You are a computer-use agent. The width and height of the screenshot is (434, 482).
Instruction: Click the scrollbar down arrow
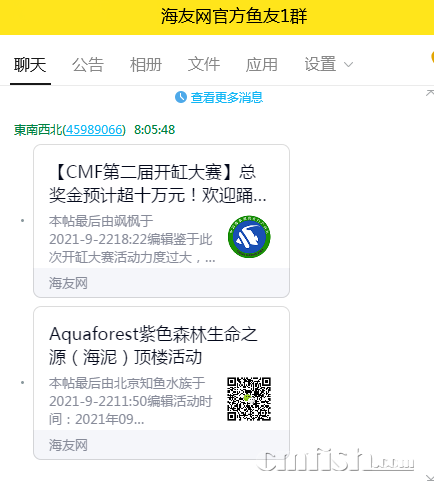point(430,477)
